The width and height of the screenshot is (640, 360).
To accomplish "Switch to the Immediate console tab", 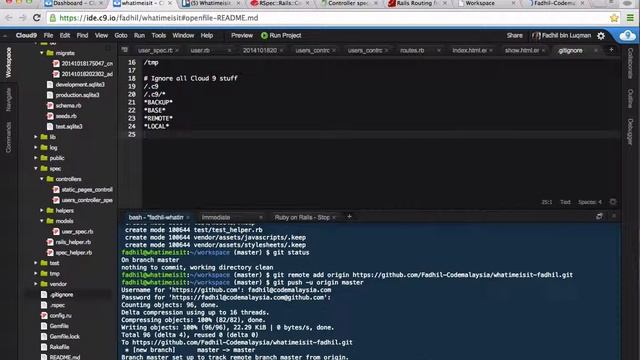I will point(216,218).
